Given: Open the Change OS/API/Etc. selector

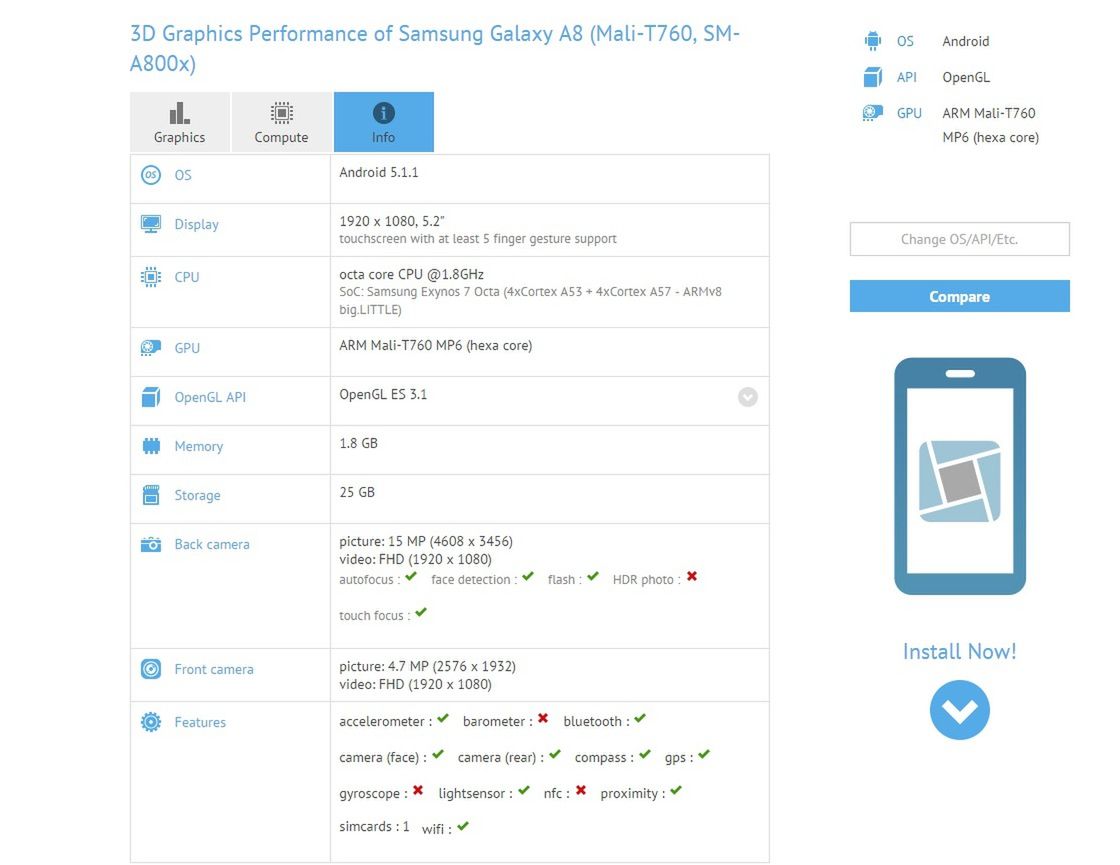Looking at the screenshot, I should click(x=959, y=239).
